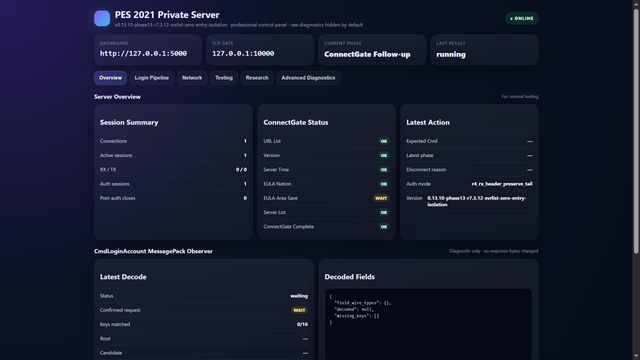Click the TCP gate address 127.0.0.1:10000
Image resolution: width=640 pixels, height=360 pixels.
pyautogui.click(x=243, y=53)
